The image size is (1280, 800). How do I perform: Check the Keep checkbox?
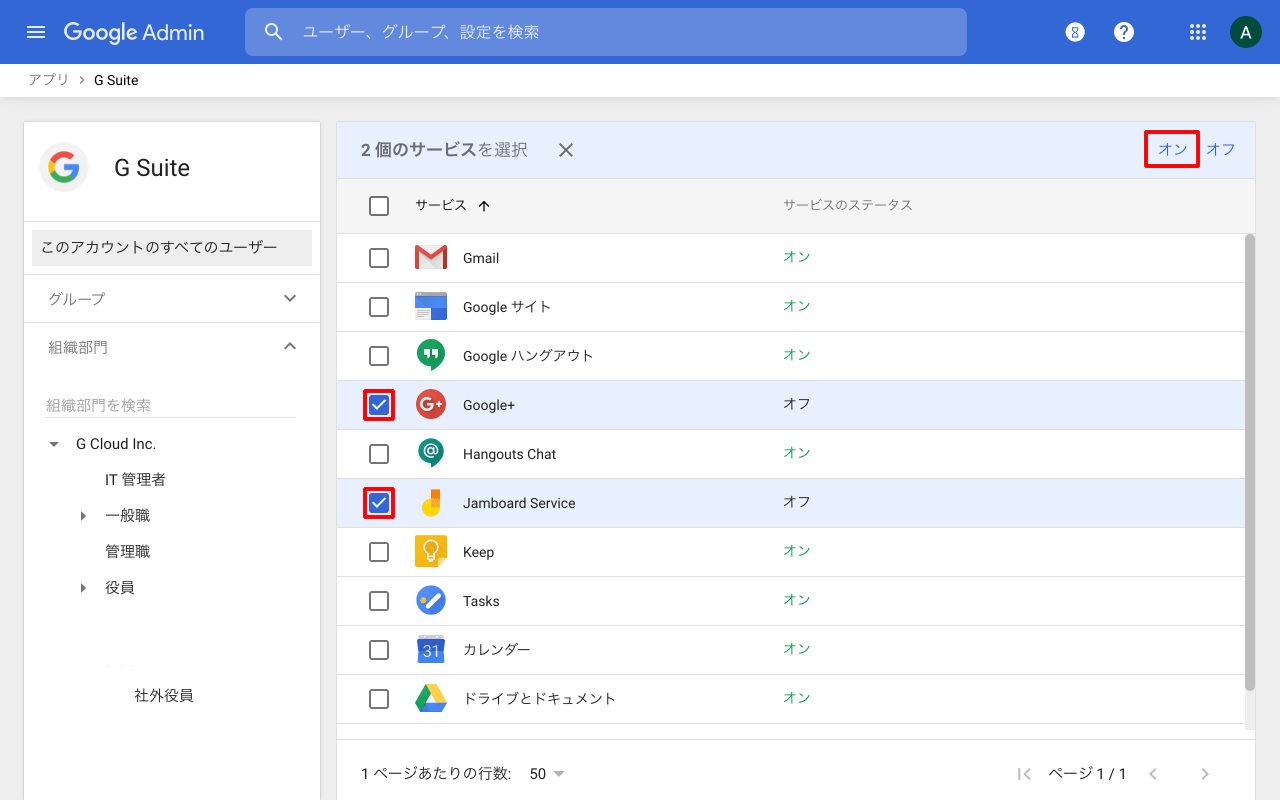(x=379, y=552)
